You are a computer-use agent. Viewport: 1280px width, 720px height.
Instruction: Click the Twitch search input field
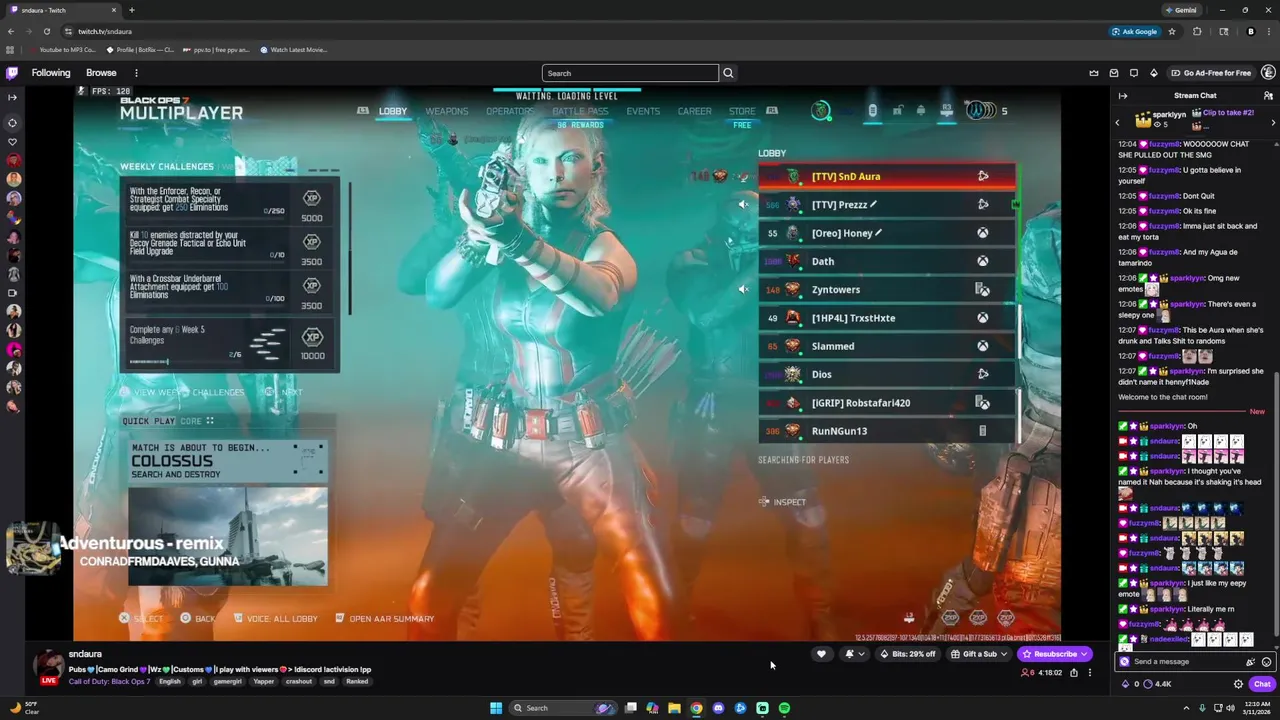pyautogui.click(x=630, y=73)
